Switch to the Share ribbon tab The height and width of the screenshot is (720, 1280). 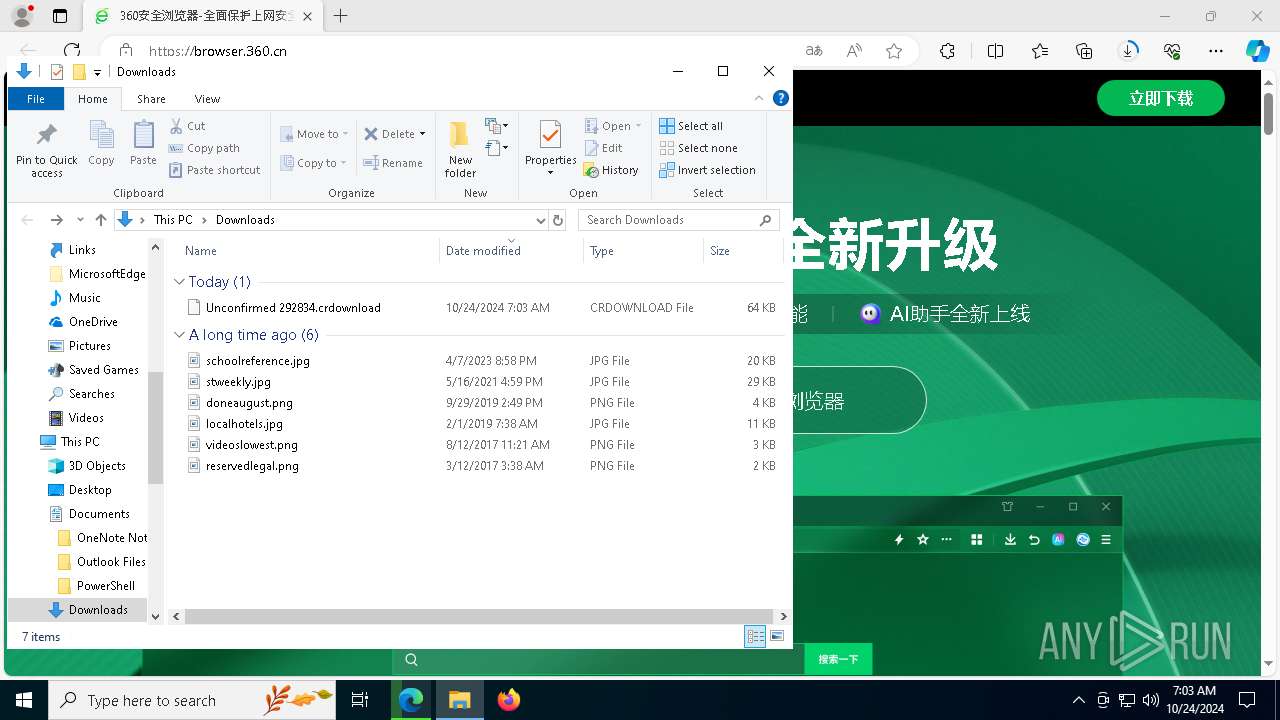pos(151,99)
